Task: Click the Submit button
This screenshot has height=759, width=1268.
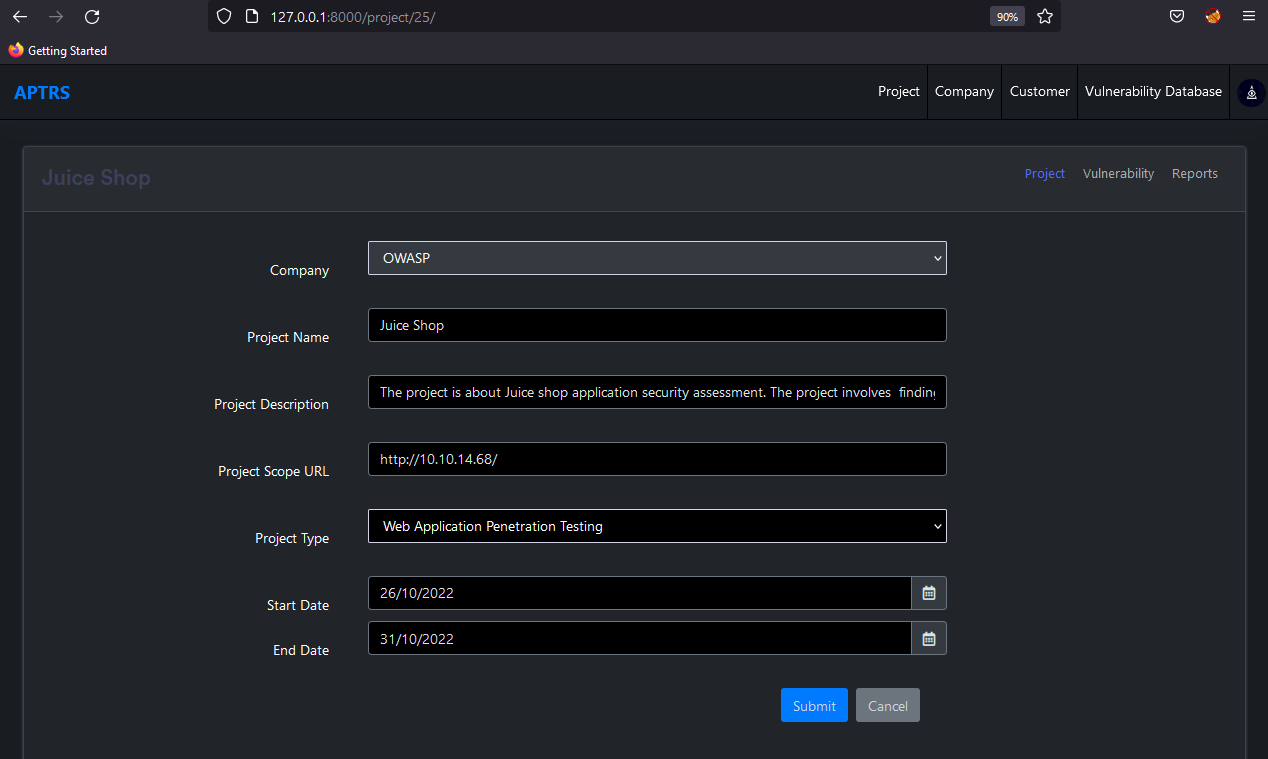Action: click(814, 705)
